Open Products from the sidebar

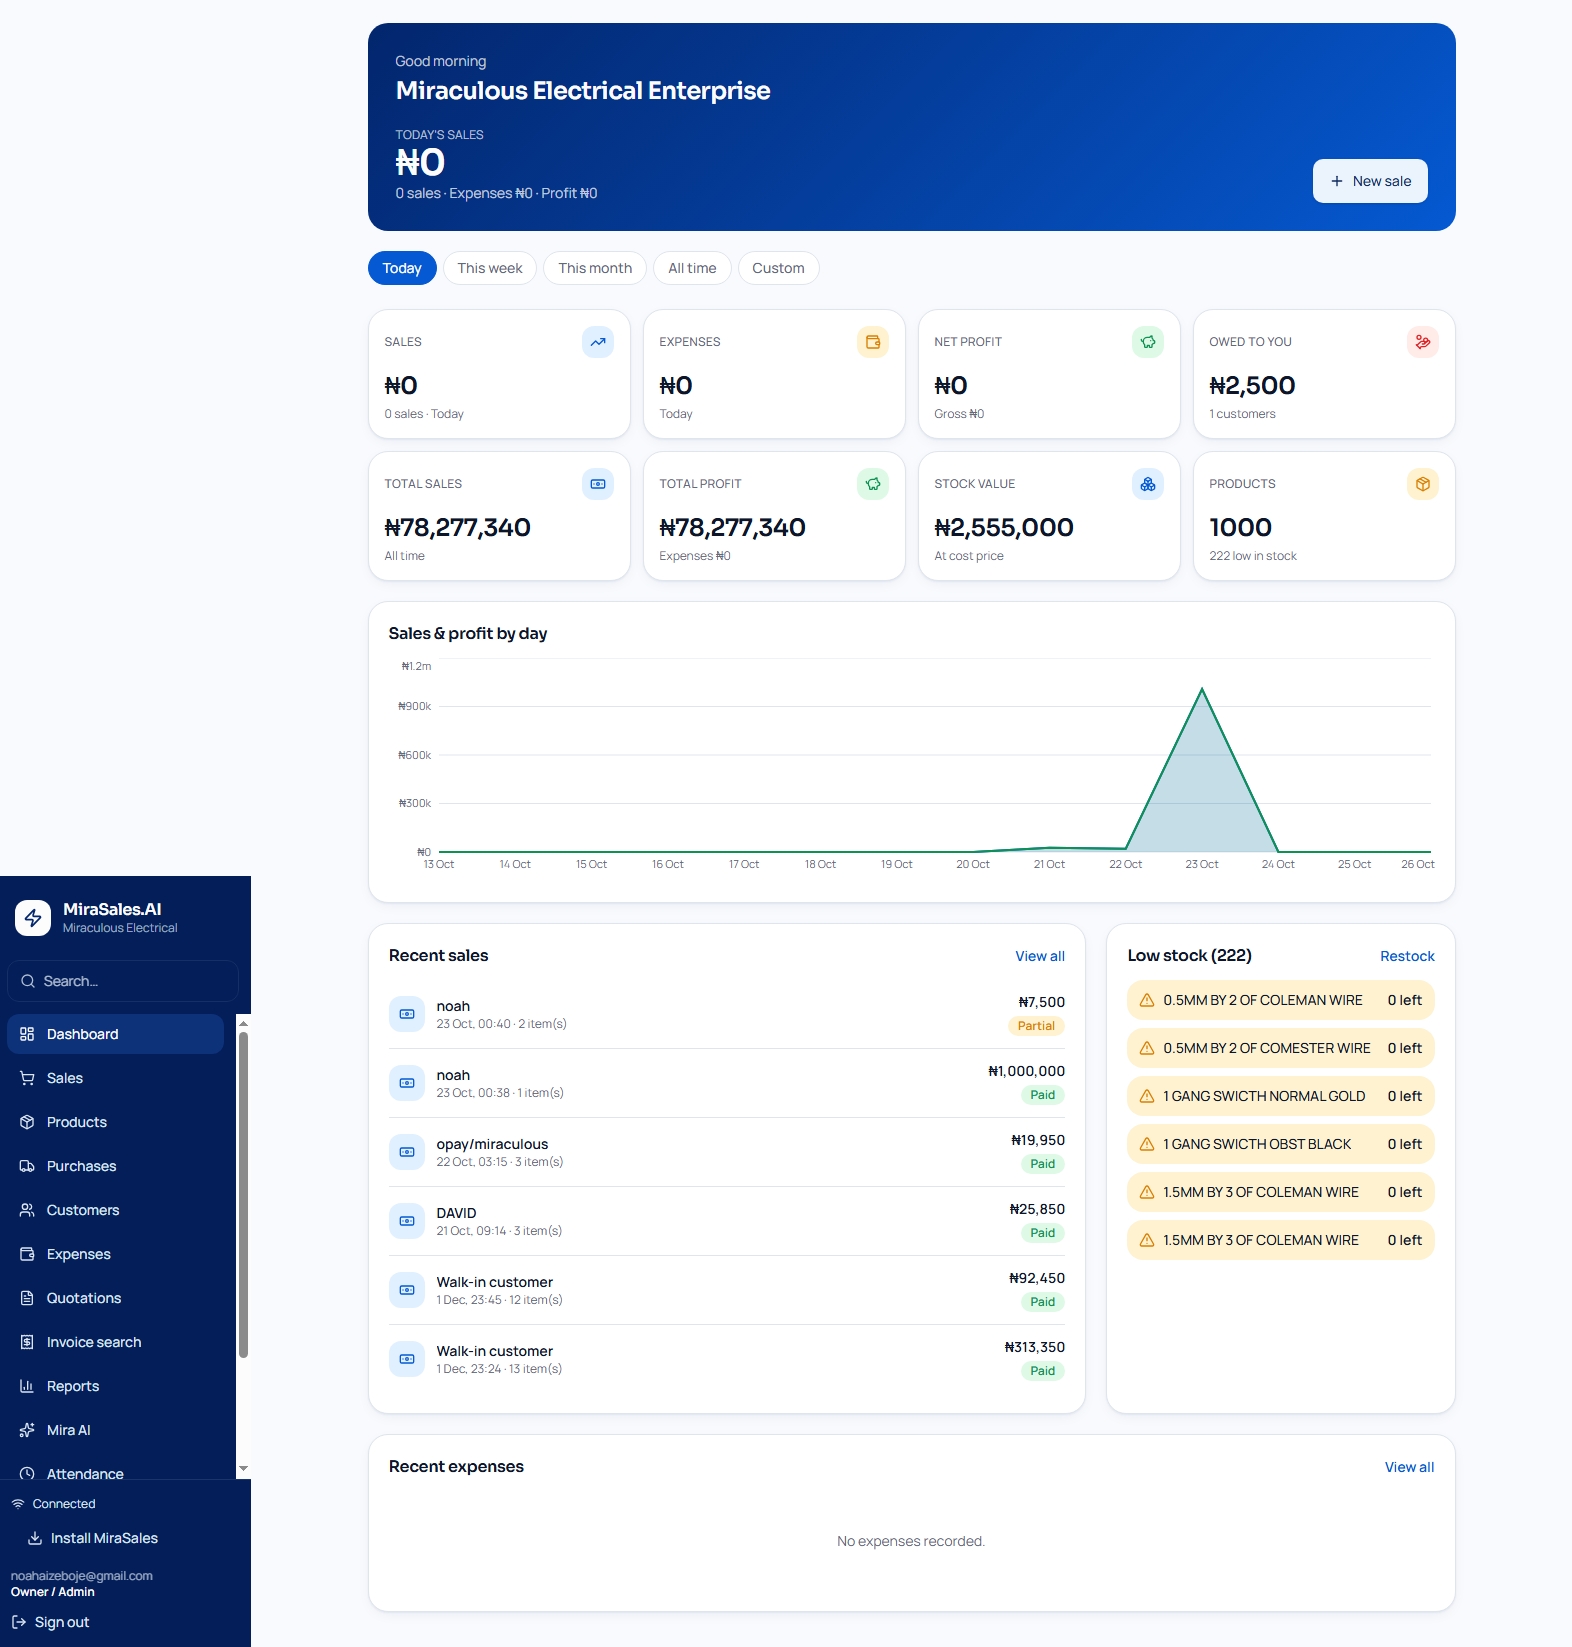[x=115, y=1122]
